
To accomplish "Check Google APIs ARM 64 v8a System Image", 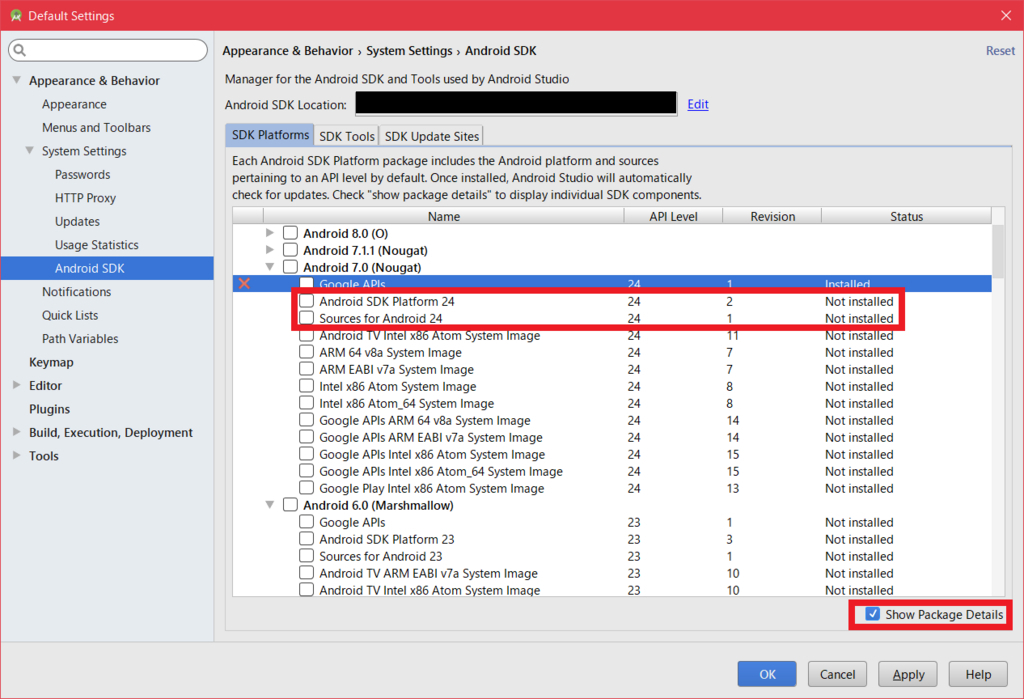I will (306, 420).
